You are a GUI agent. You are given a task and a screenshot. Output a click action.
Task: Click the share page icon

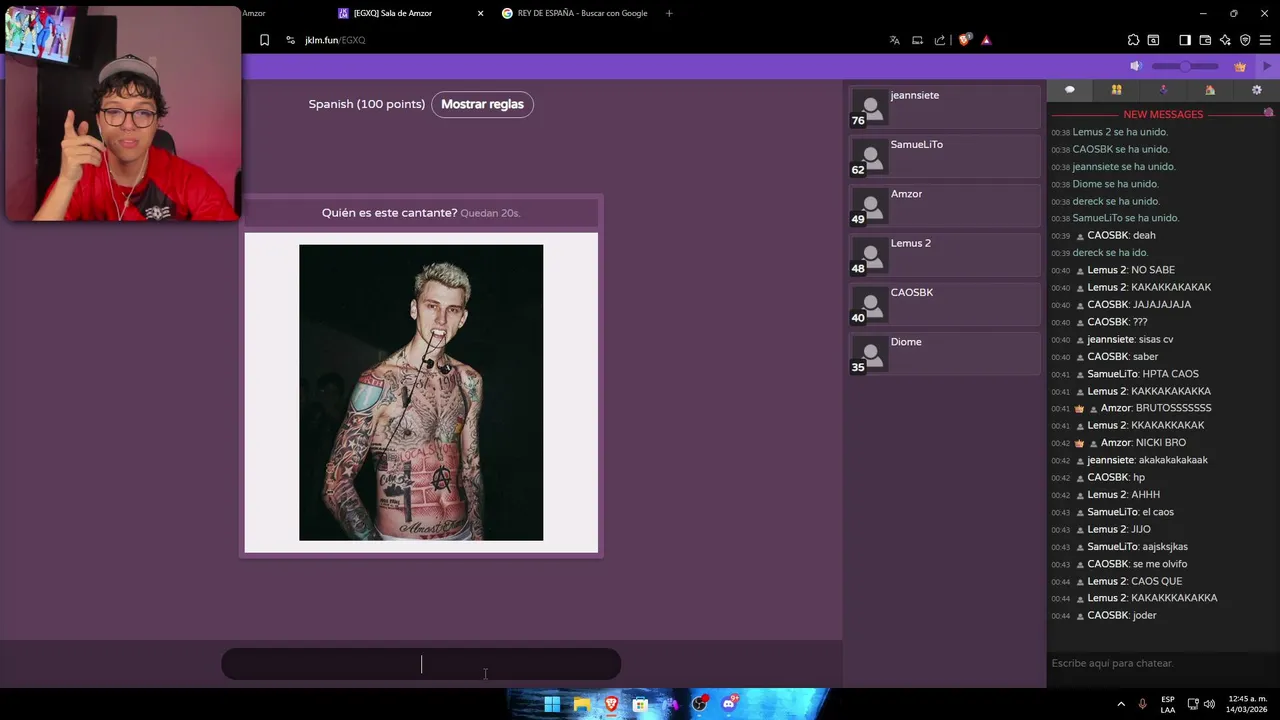(x=940, y=40)
